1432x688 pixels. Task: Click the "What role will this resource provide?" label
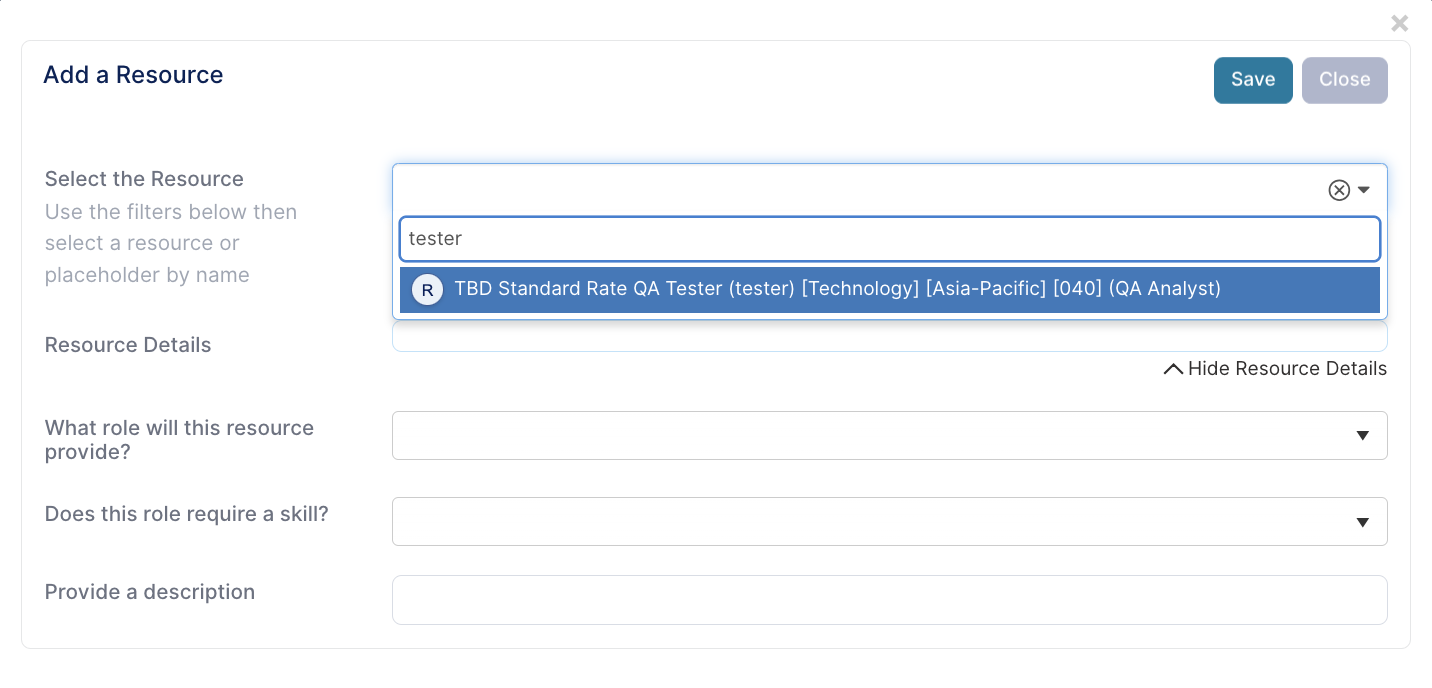[180, 440]
